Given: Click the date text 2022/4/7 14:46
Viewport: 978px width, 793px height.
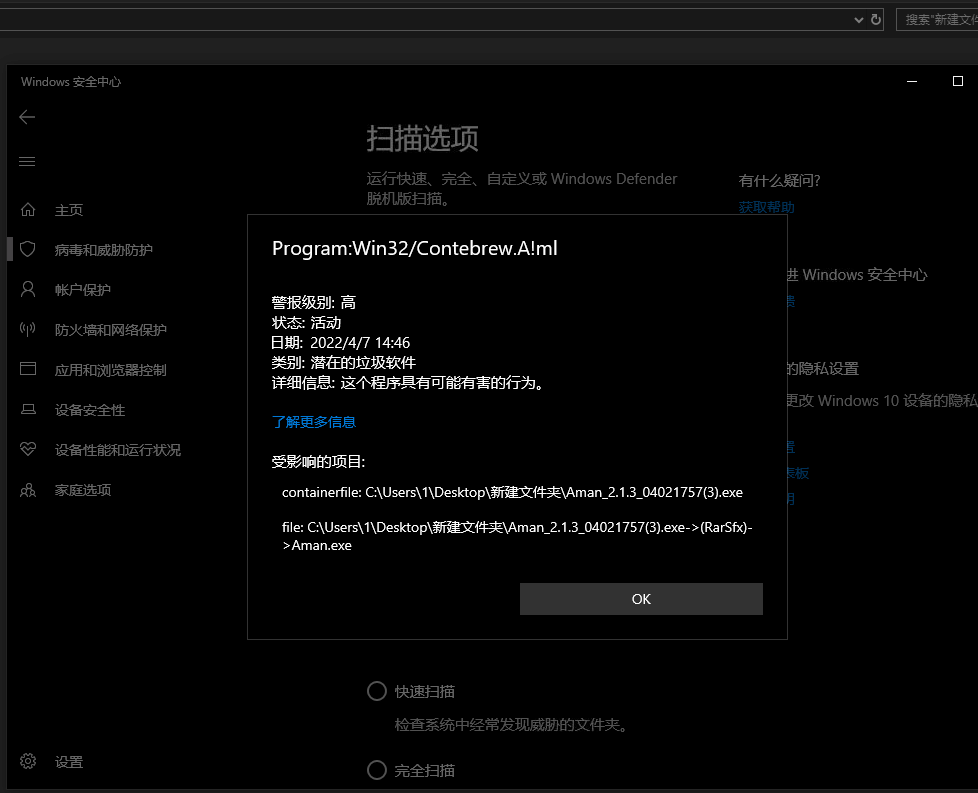Looking at the screenshot, I should (360, 343).
